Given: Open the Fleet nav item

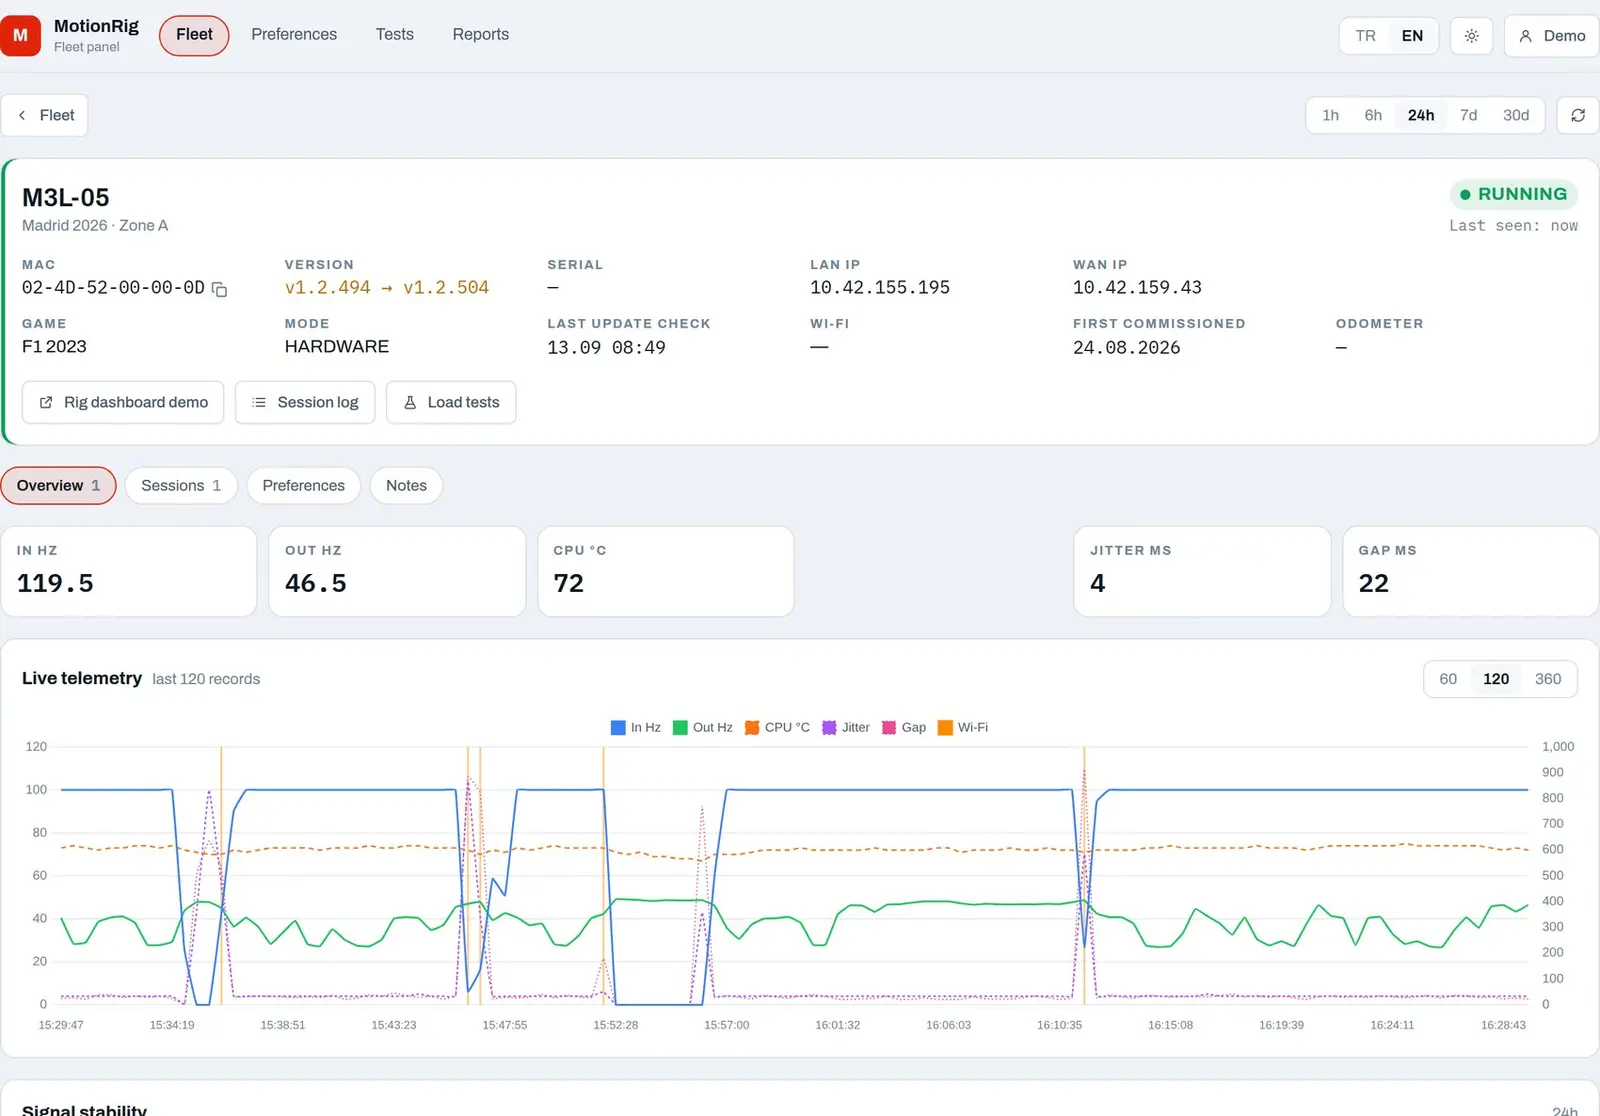Looking at the screenshot, I should (194, 35).
